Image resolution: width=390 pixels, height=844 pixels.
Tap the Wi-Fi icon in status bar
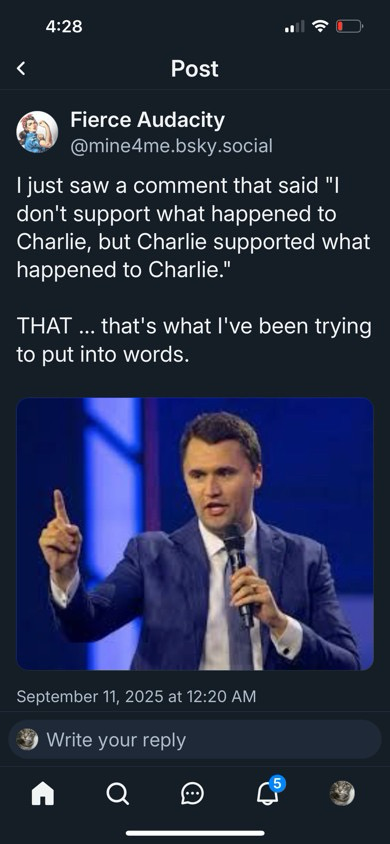321,25
